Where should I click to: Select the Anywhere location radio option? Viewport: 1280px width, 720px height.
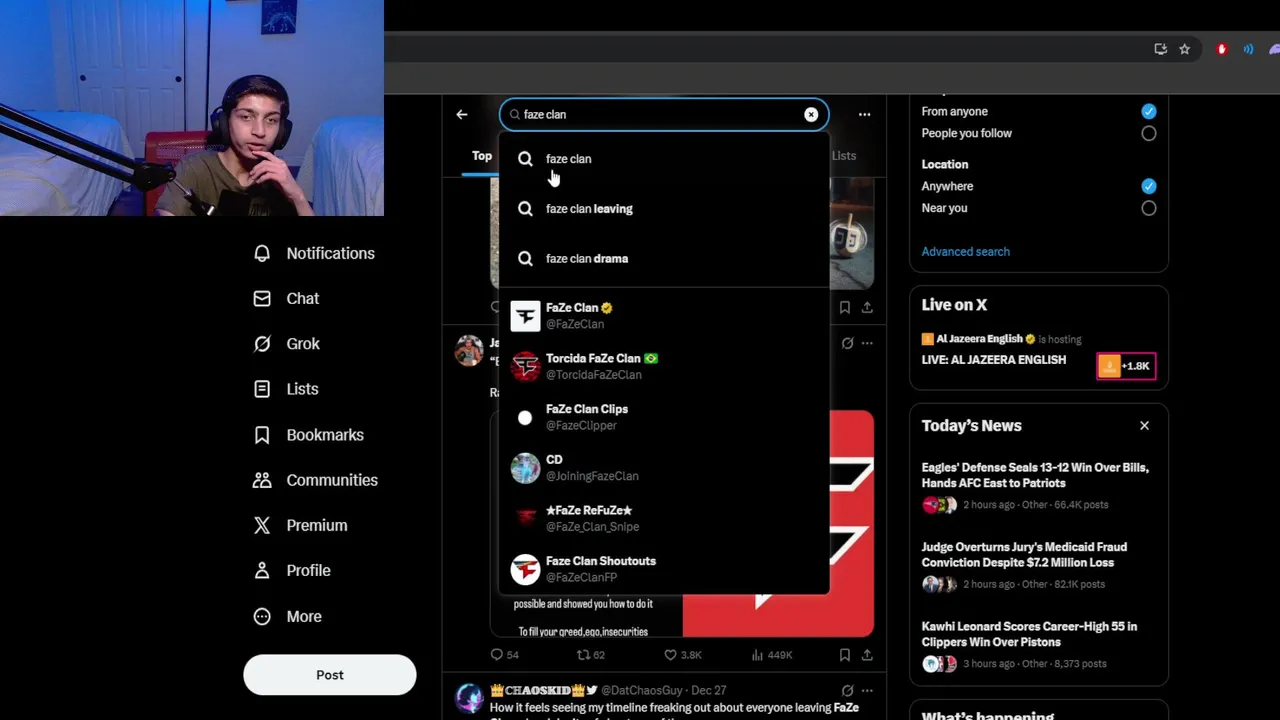pyautogui.click(x=1149, y=186)
